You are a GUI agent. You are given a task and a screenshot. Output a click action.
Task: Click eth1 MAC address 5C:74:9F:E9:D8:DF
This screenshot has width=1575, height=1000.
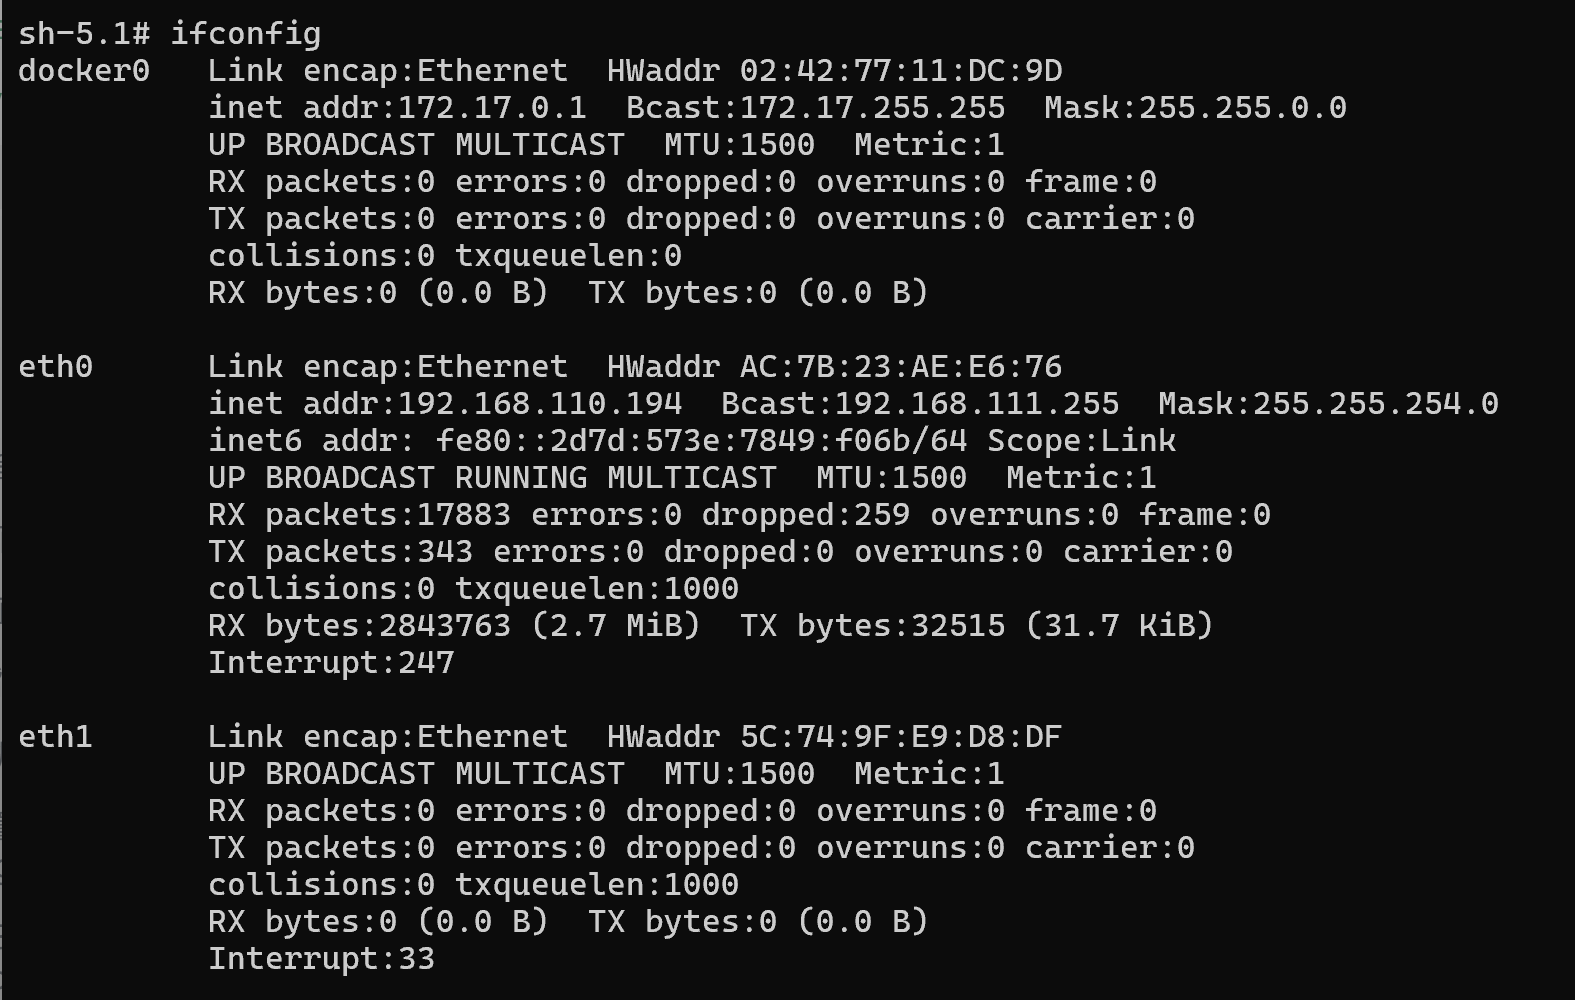tap(901, 737)
